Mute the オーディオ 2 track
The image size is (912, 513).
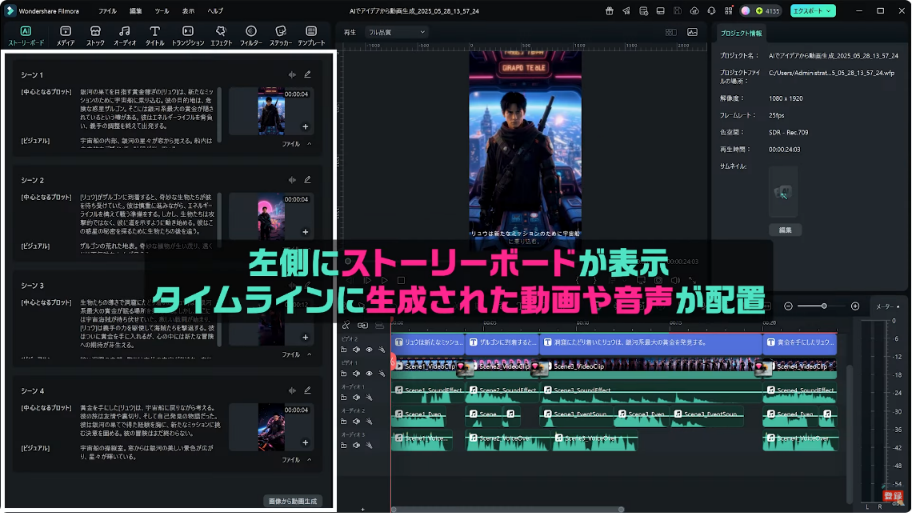(357, 421)
